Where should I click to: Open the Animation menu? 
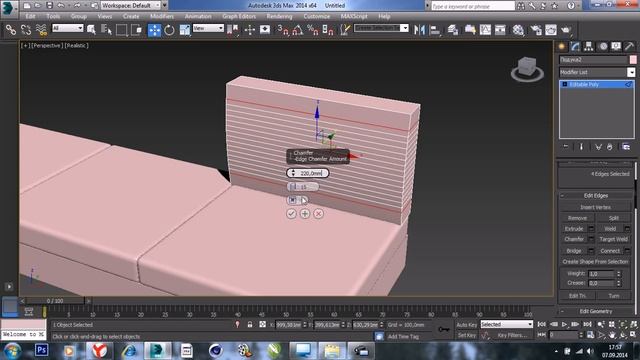click(x=198, y=16)
